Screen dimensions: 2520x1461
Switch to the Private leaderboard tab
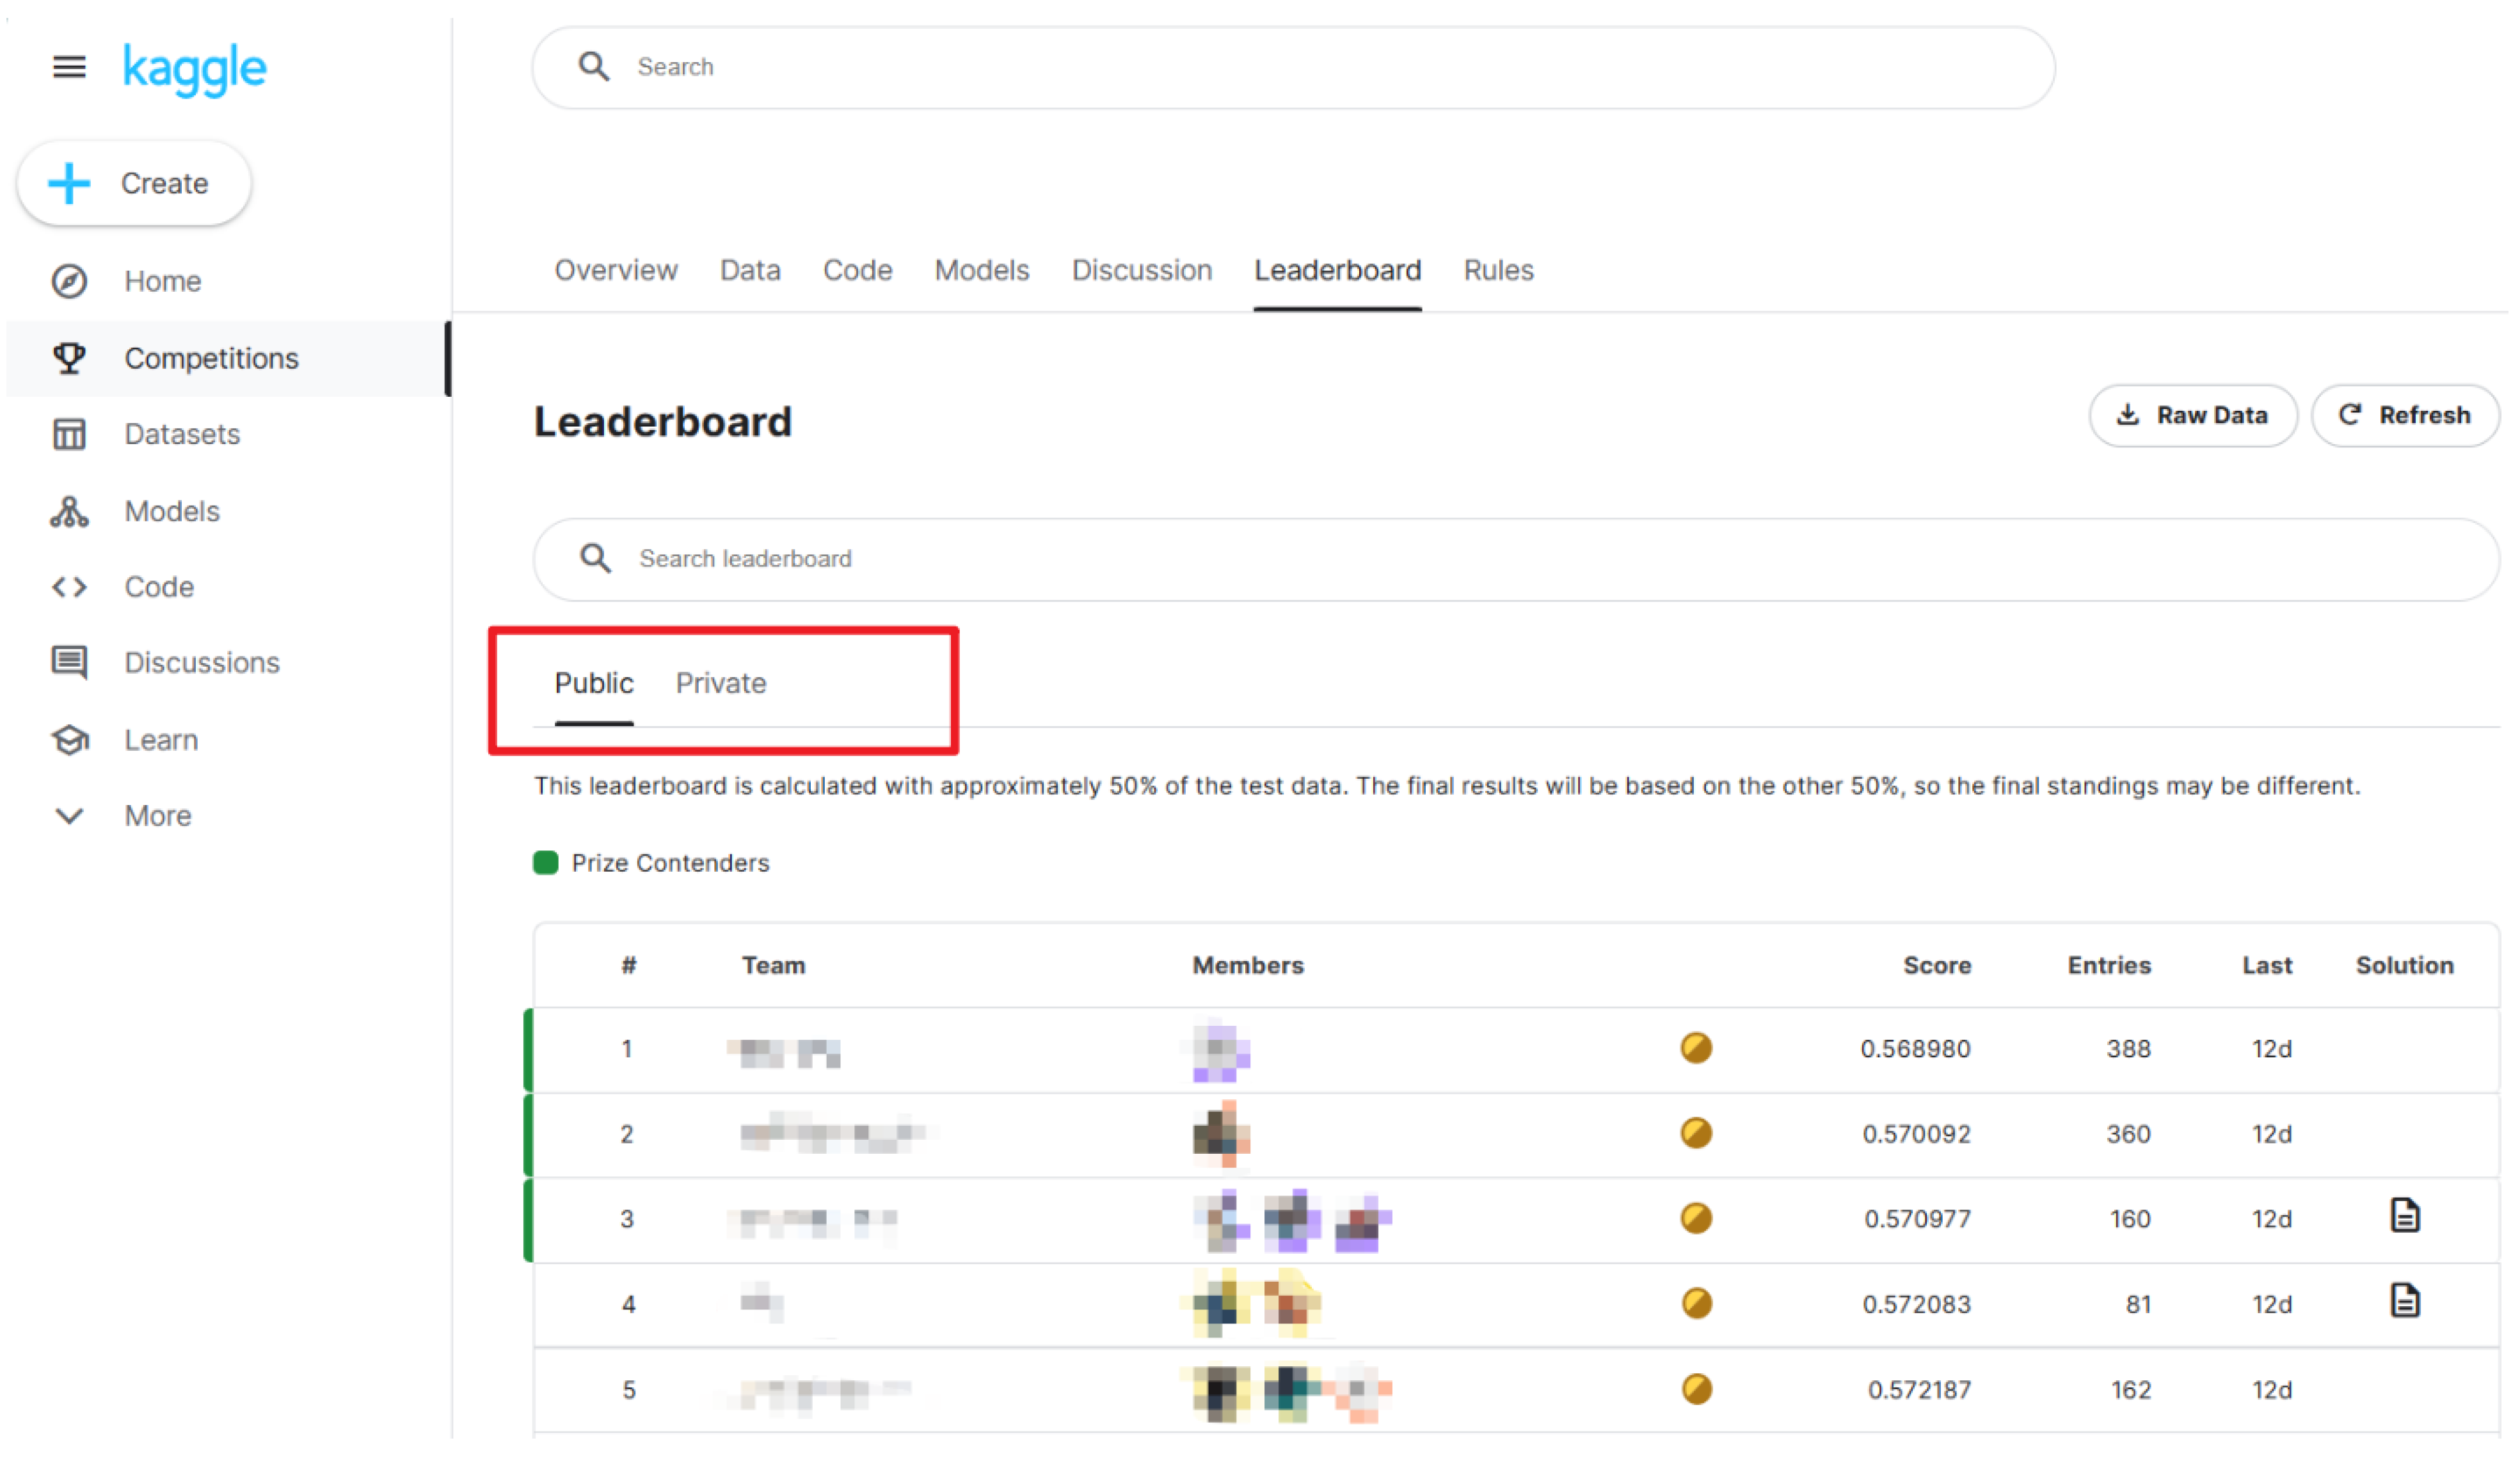coord(721,683)
